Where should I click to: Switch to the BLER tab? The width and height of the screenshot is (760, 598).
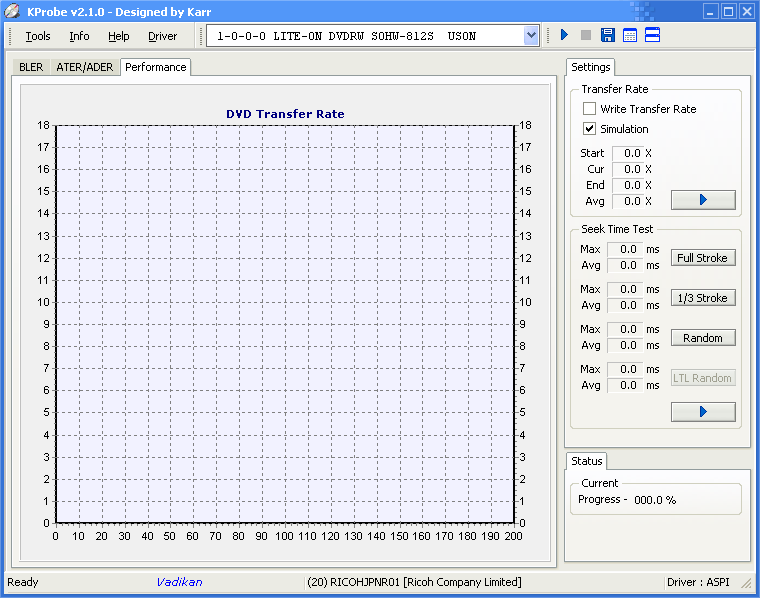[x=31, y=67]
